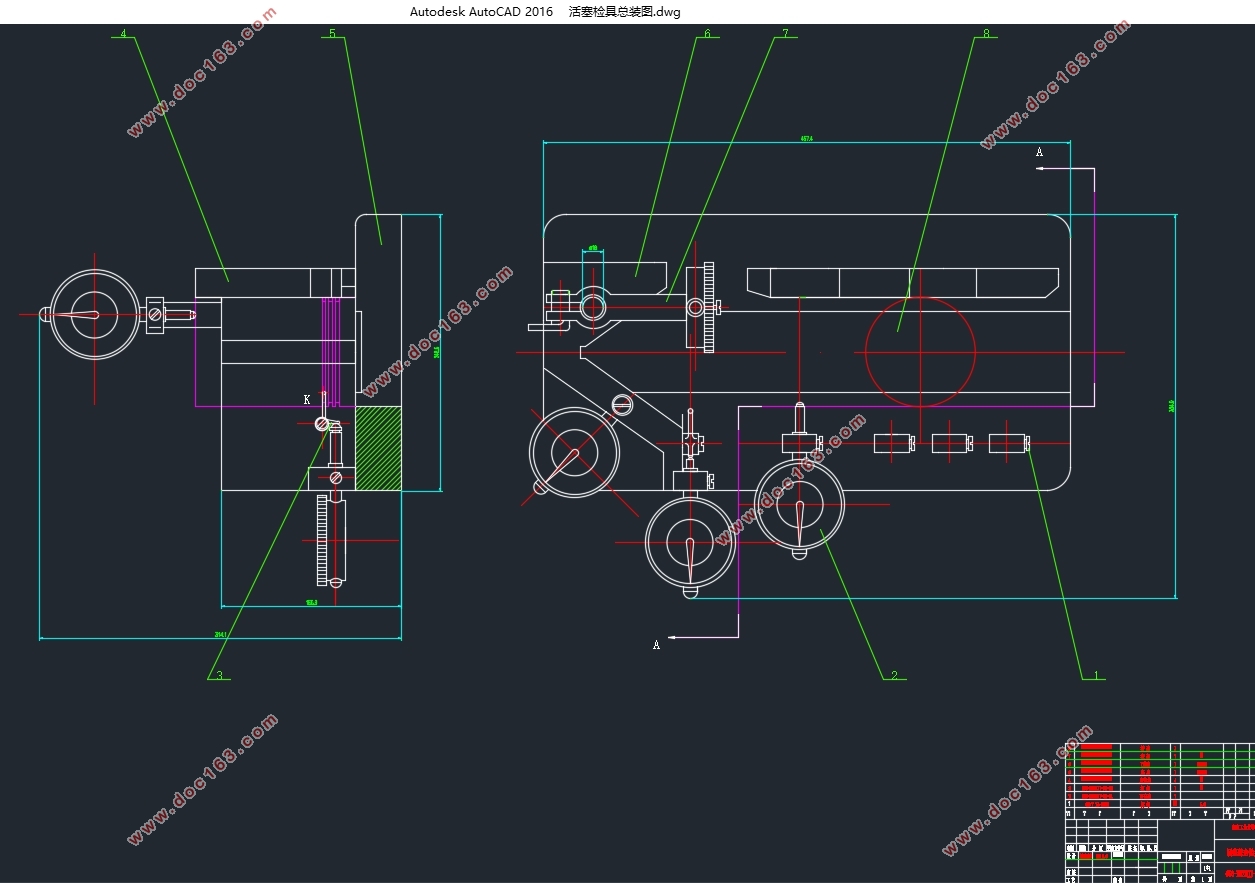Select the part number 1 label
Screen dimensions: 1255x883
click(x=1095, y=675)
